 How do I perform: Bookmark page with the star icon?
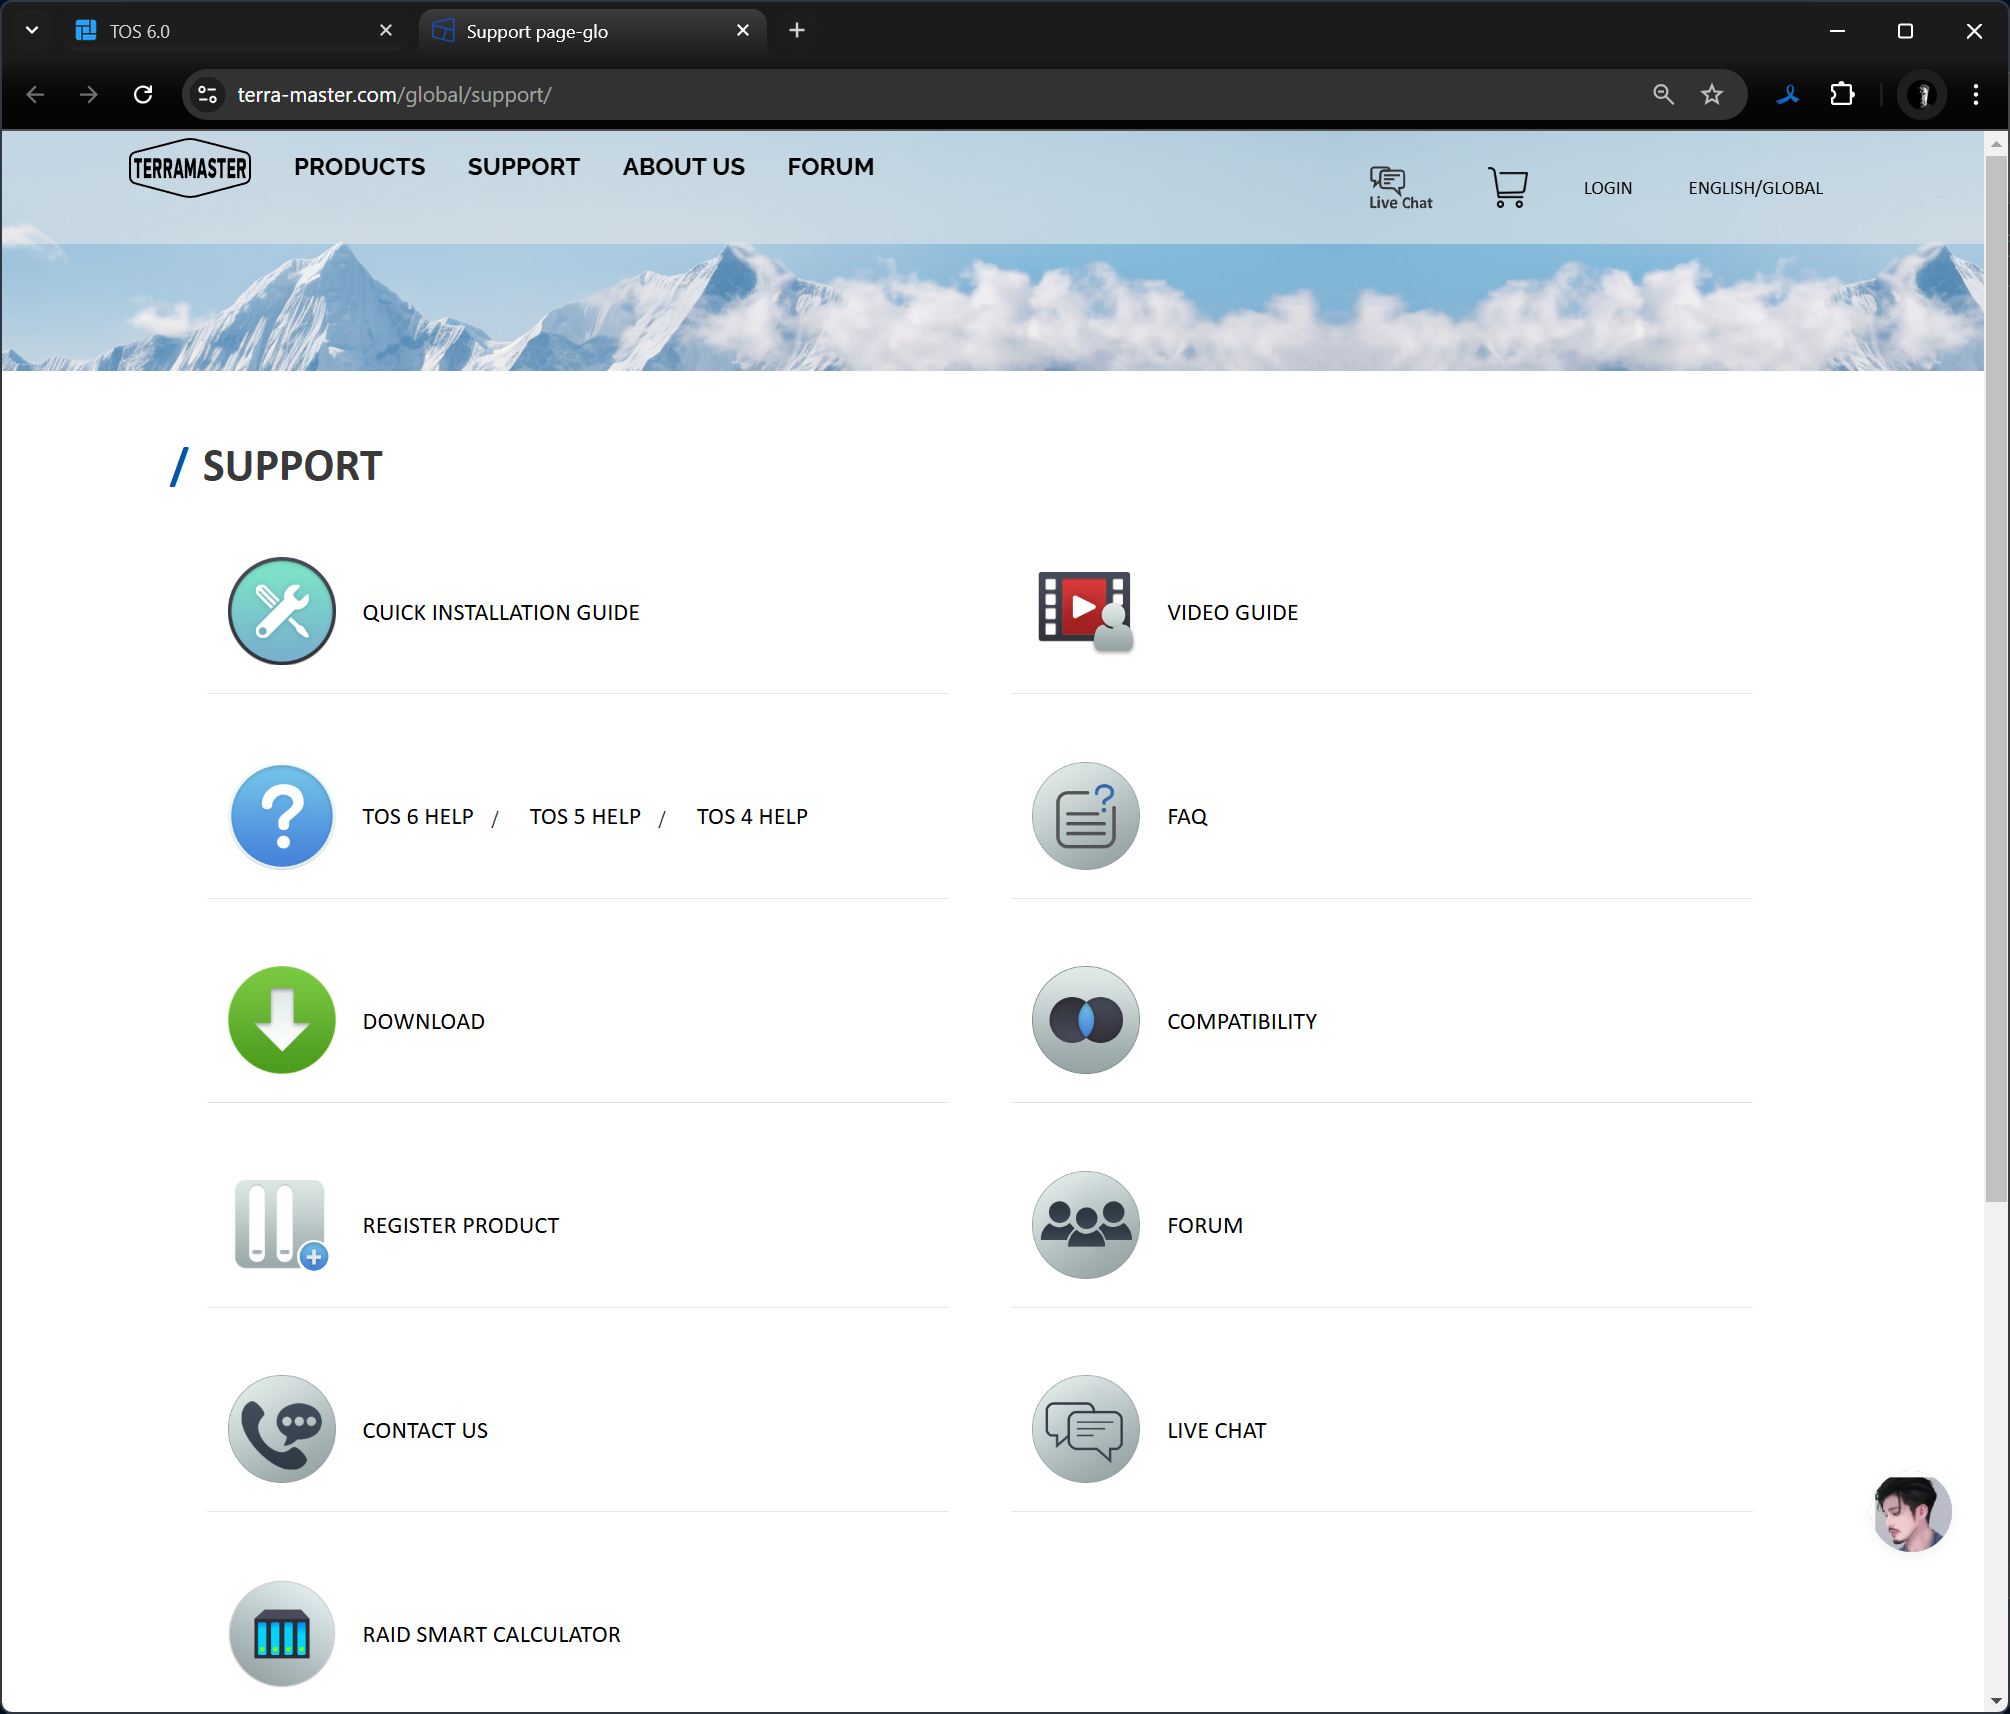(x=1712, y=94)
